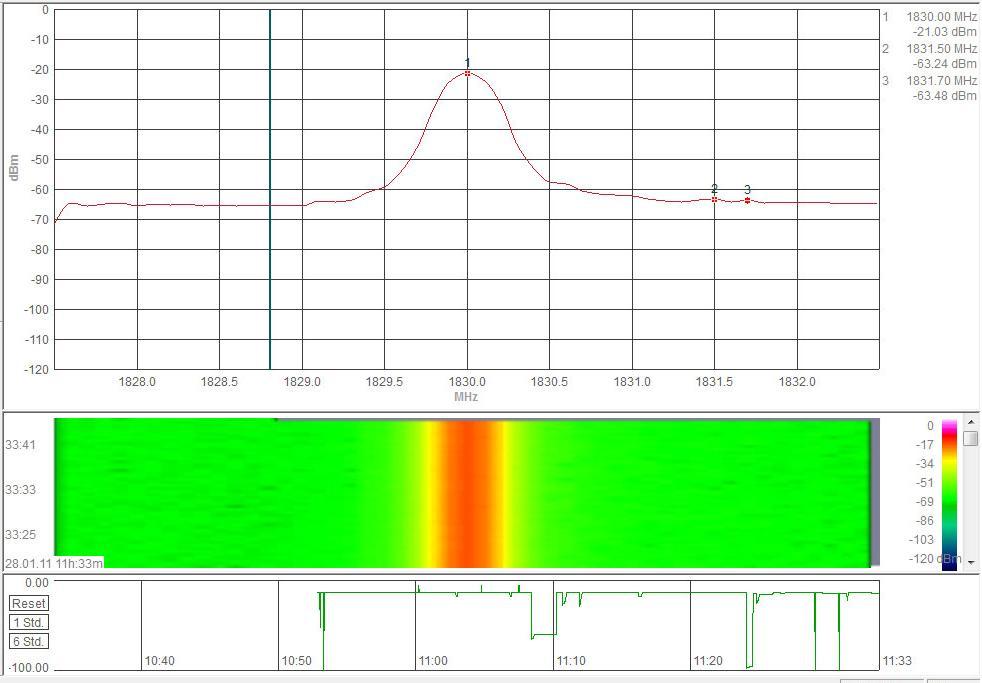The width and height of the screenshot is (982, 683).
Task: Click the vertical cursor line near 1828.8 MHz
Action: point(270,189)
